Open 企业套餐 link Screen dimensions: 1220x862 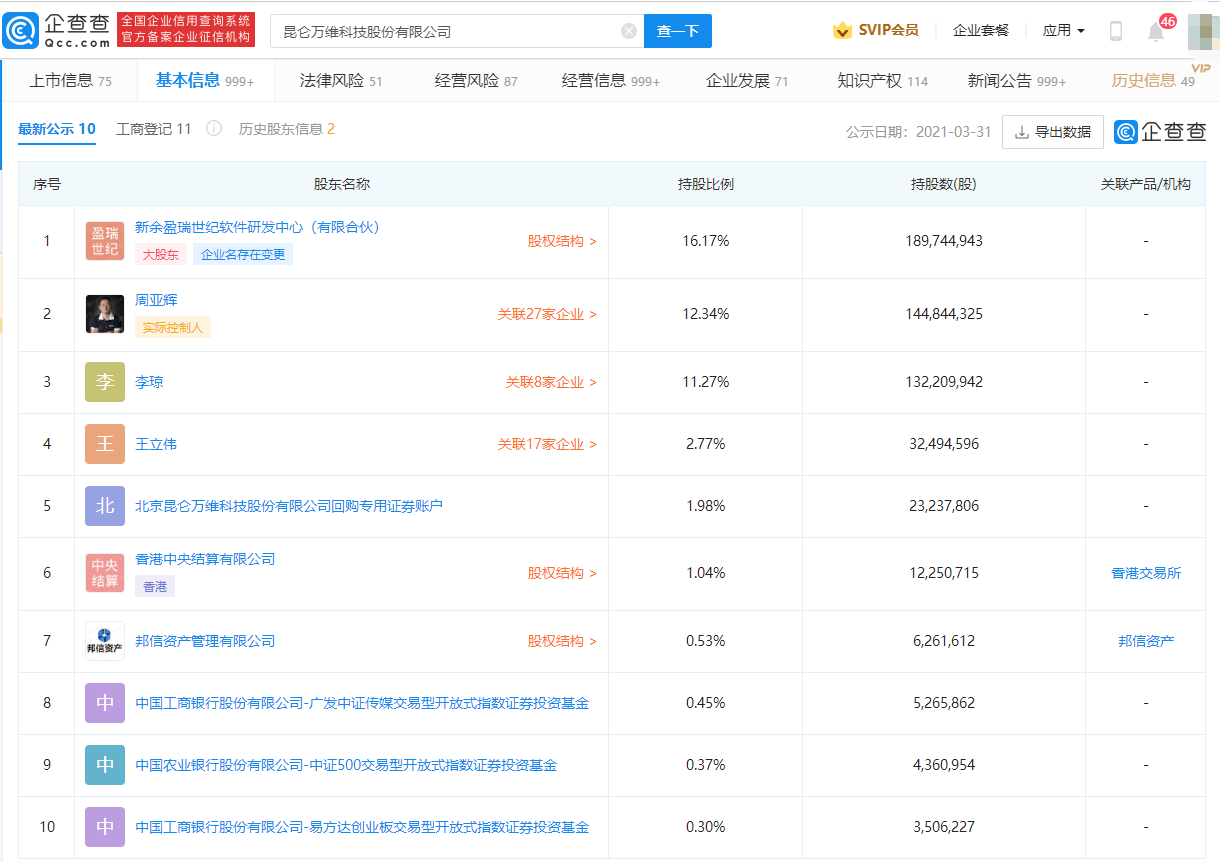(x=981, y=31)
